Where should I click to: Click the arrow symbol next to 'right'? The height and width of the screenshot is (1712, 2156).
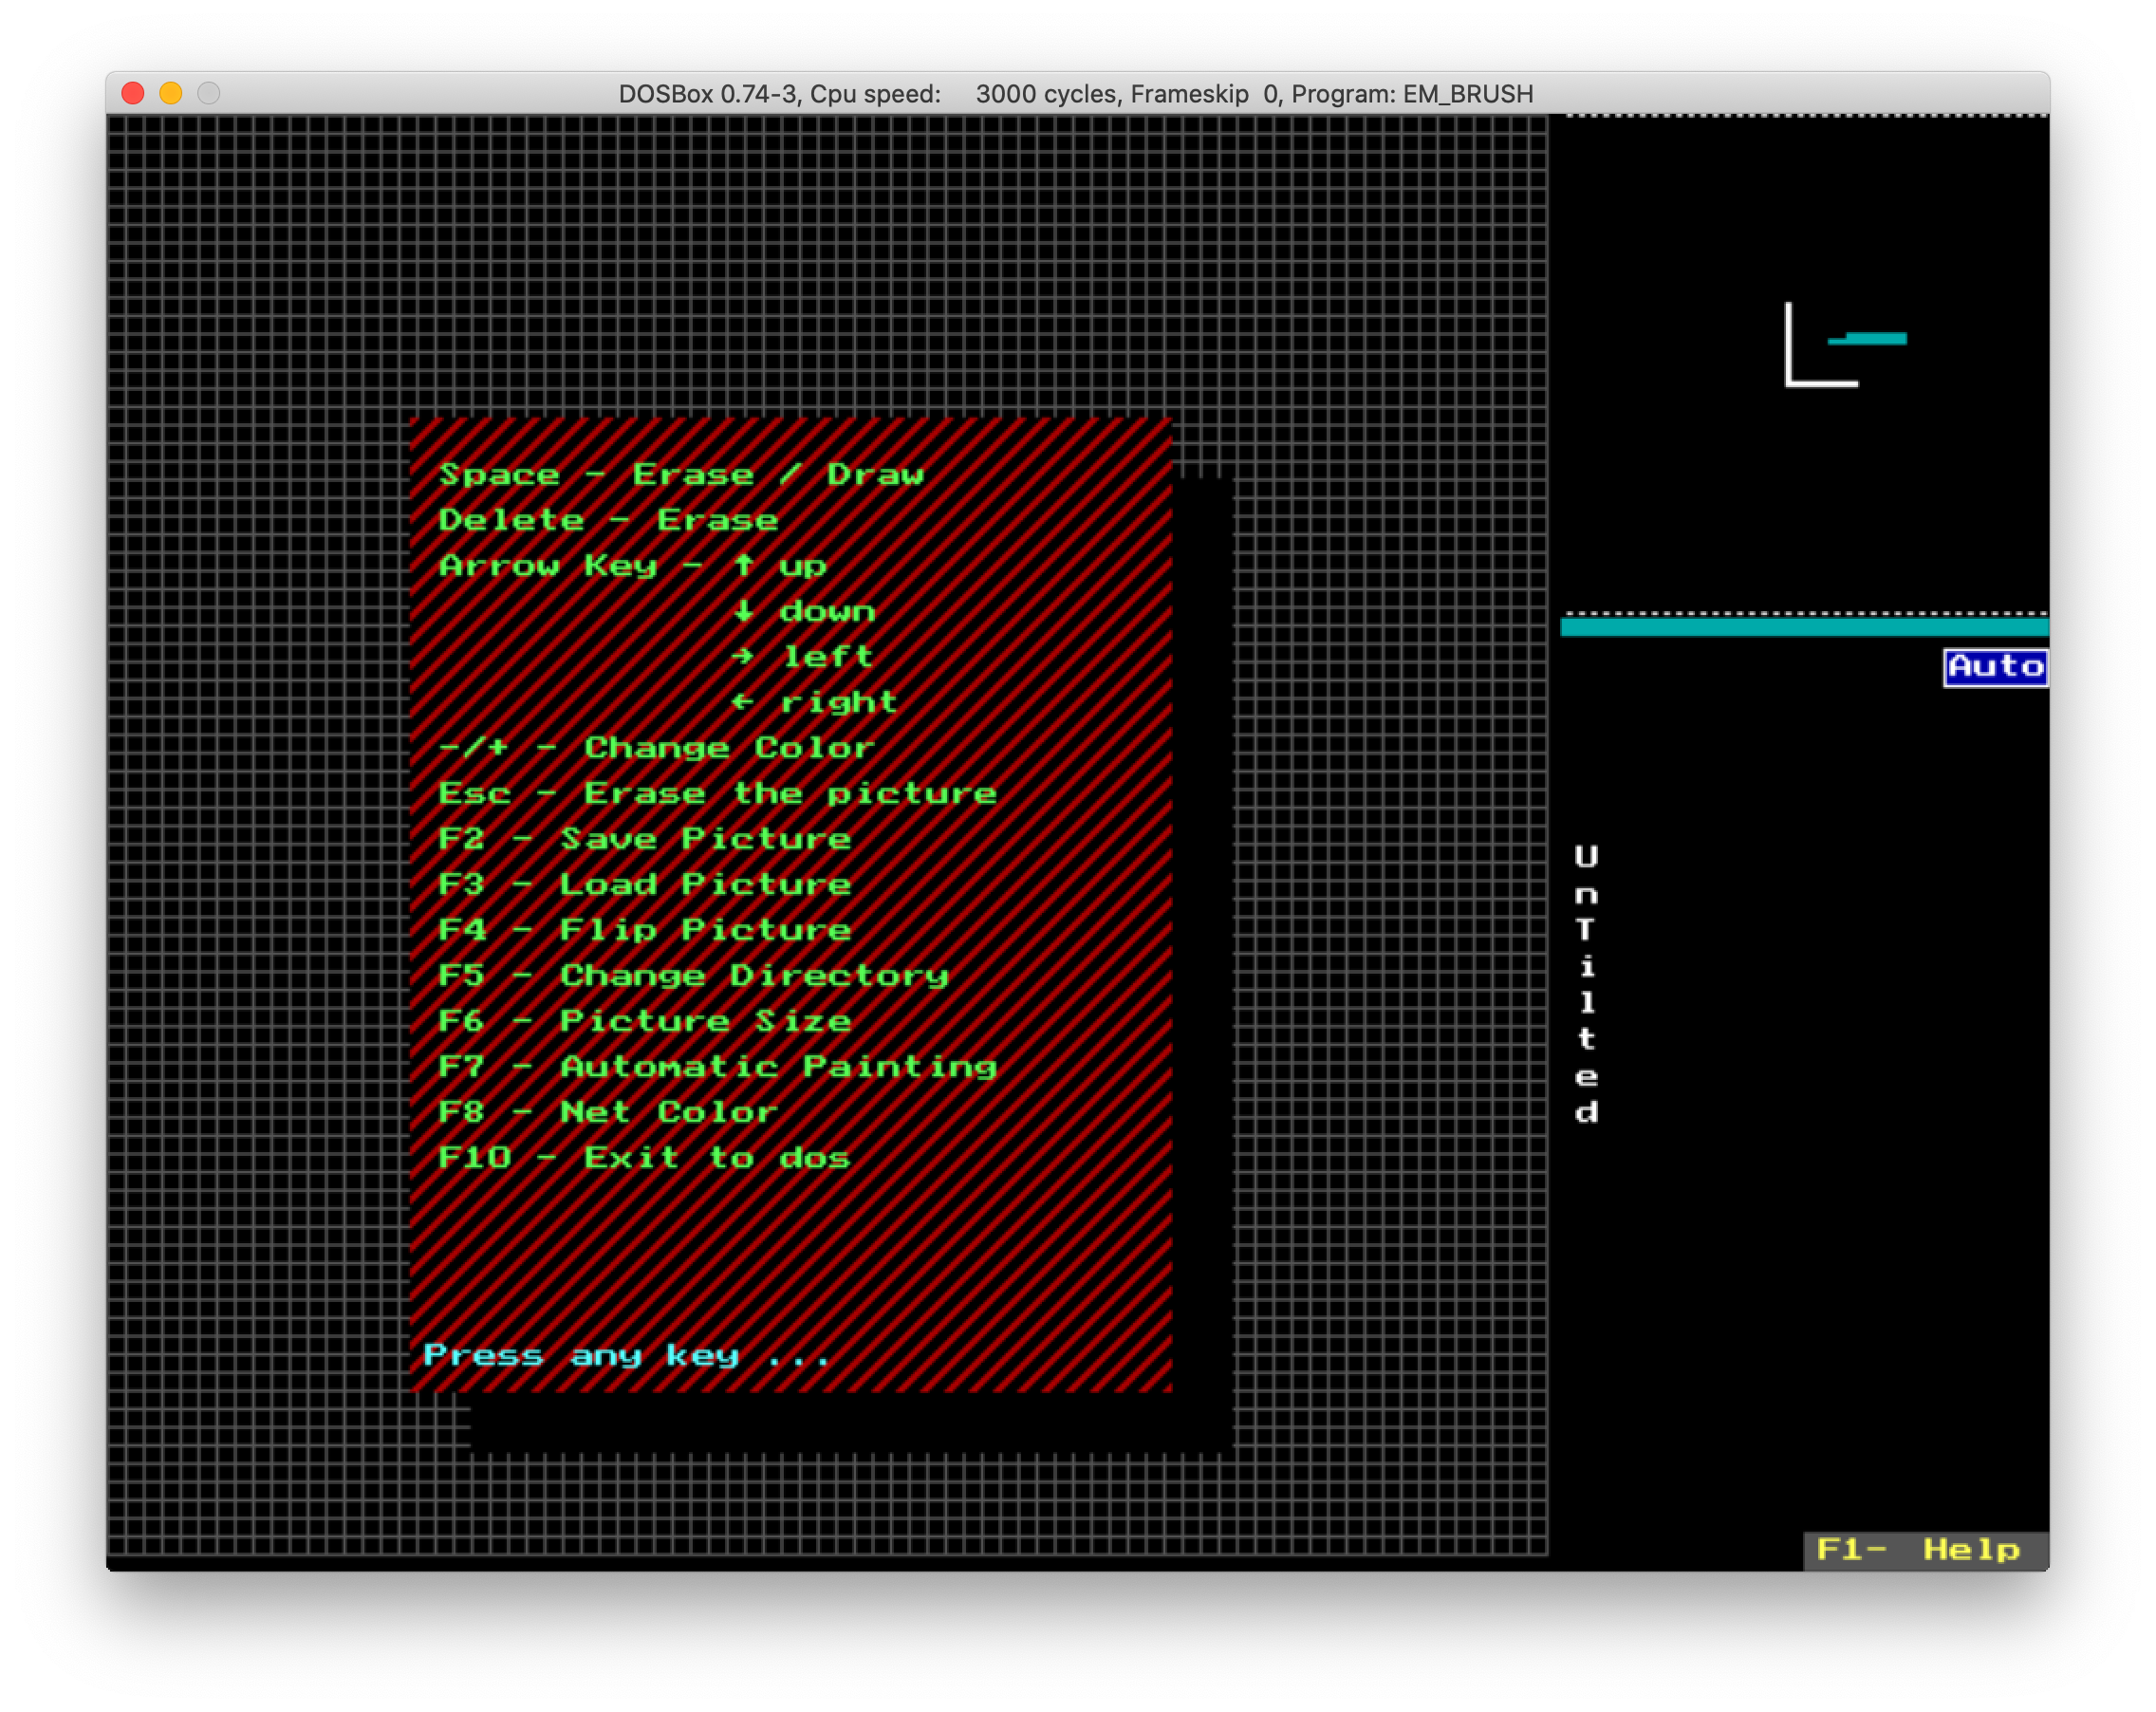(x=743, y=702)
